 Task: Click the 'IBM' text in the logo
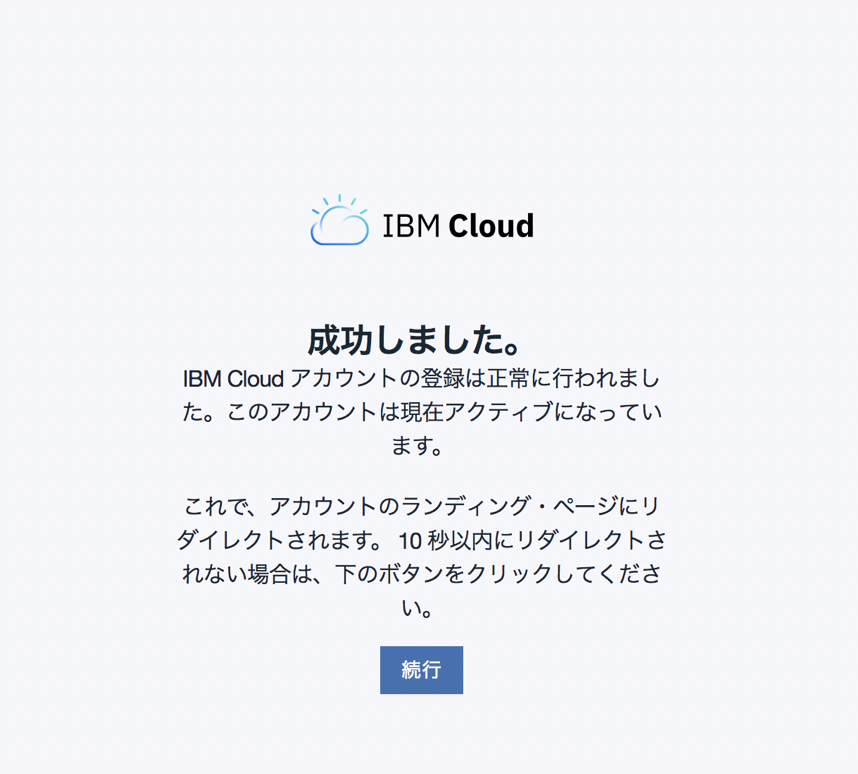pyautogui.click(x=411, y=226)
